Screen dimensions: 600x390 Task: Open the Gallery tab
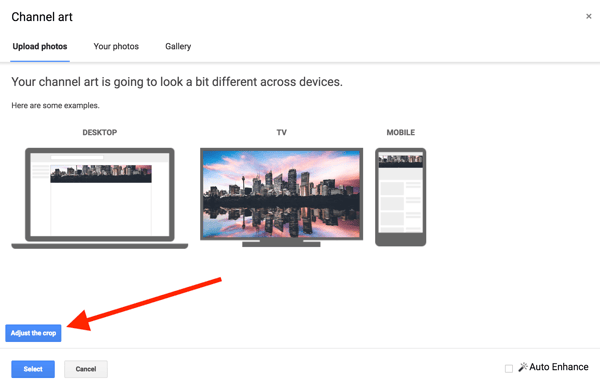pyautogui.click(x=178, y=46)
